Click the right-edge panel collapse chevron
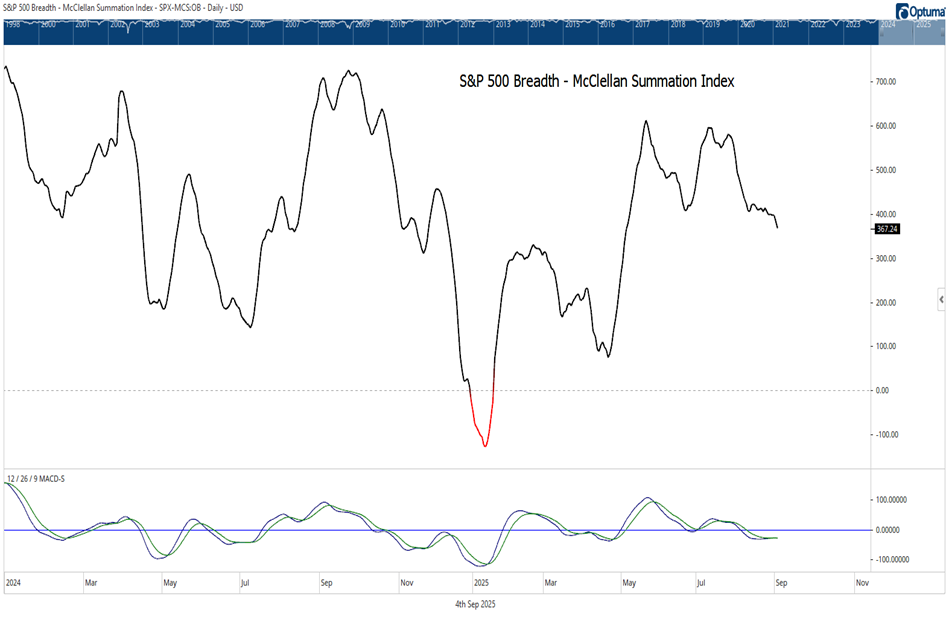Image resolution: width=949 pixels, height=619 pixels. (941, 299)
